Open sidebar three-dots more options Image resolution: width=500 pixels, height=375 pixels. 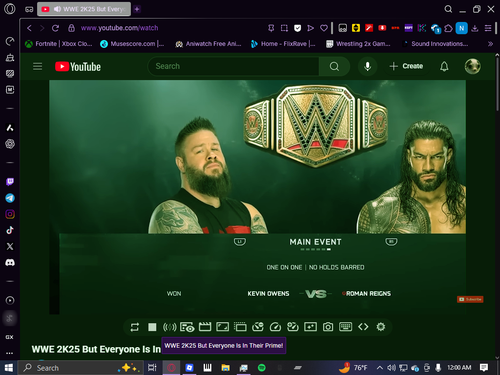coord(10,353)
